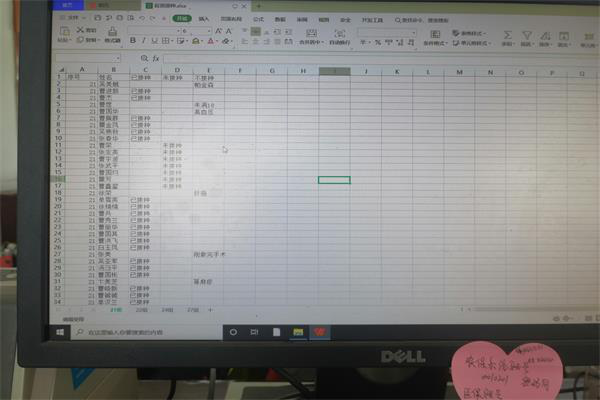
Task: Click the Cut scissors icon
Action: (81, 31)
